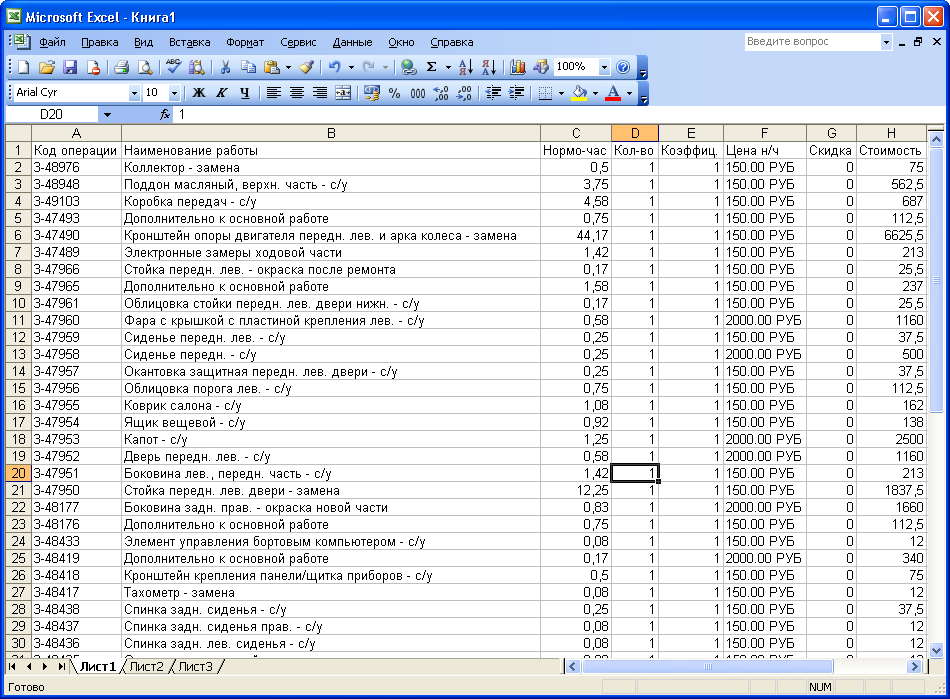Image resolution: width=950 pixels, height=699 pixels.
Task: Select row 11 header
Action: click(x=17, y=320)
